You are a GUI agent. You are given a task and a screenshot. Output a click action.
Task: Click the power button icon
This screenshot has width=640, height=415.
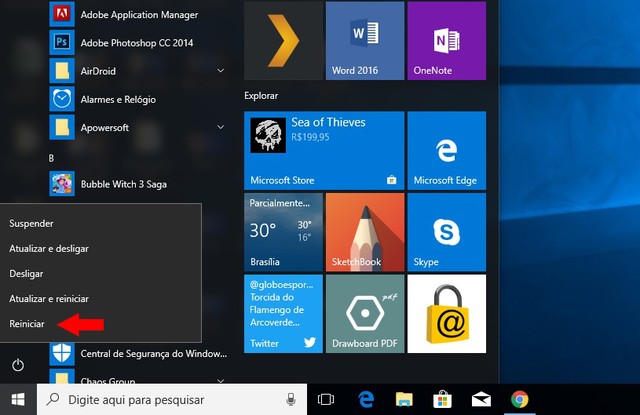pos(18,365)
